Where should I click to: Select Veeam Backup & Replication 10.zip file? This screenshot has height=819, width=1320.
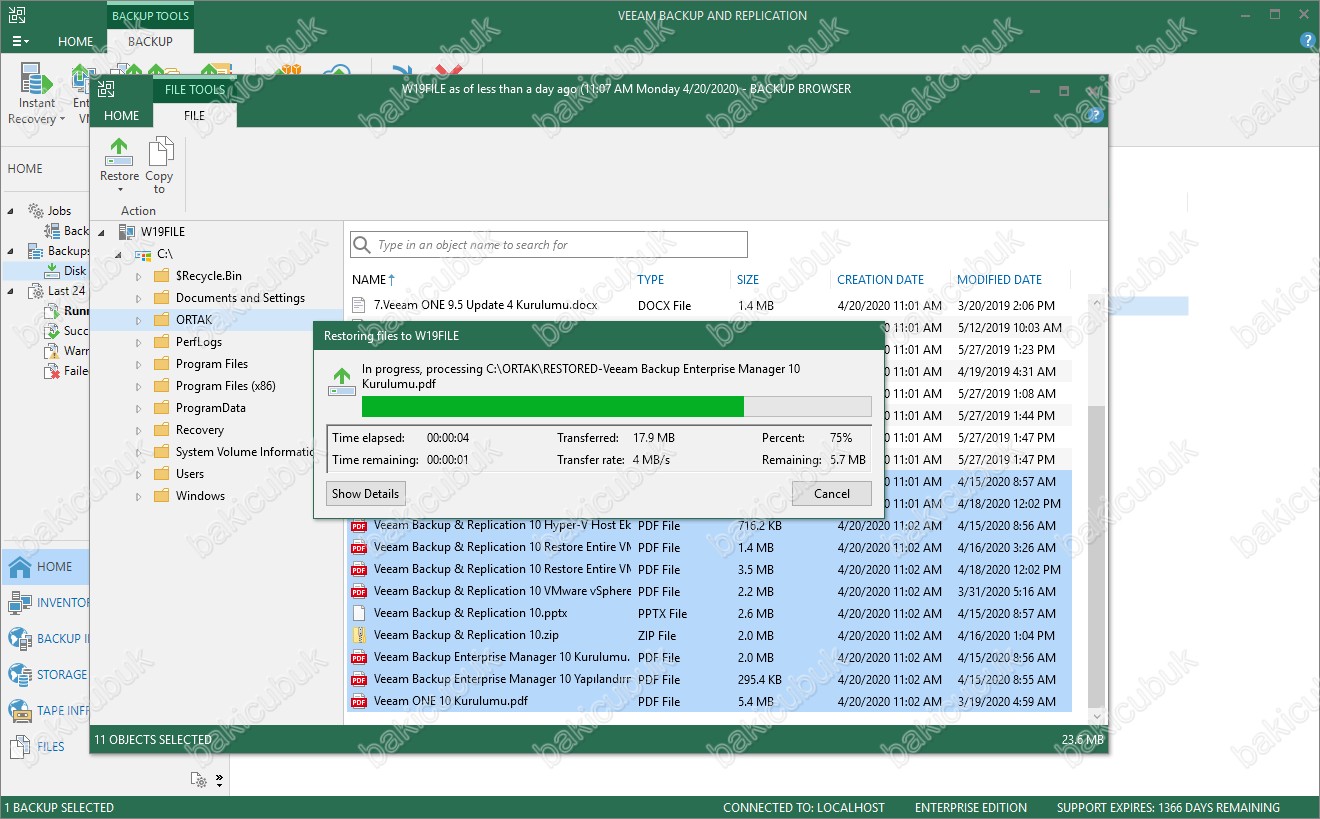click(710, 635)
